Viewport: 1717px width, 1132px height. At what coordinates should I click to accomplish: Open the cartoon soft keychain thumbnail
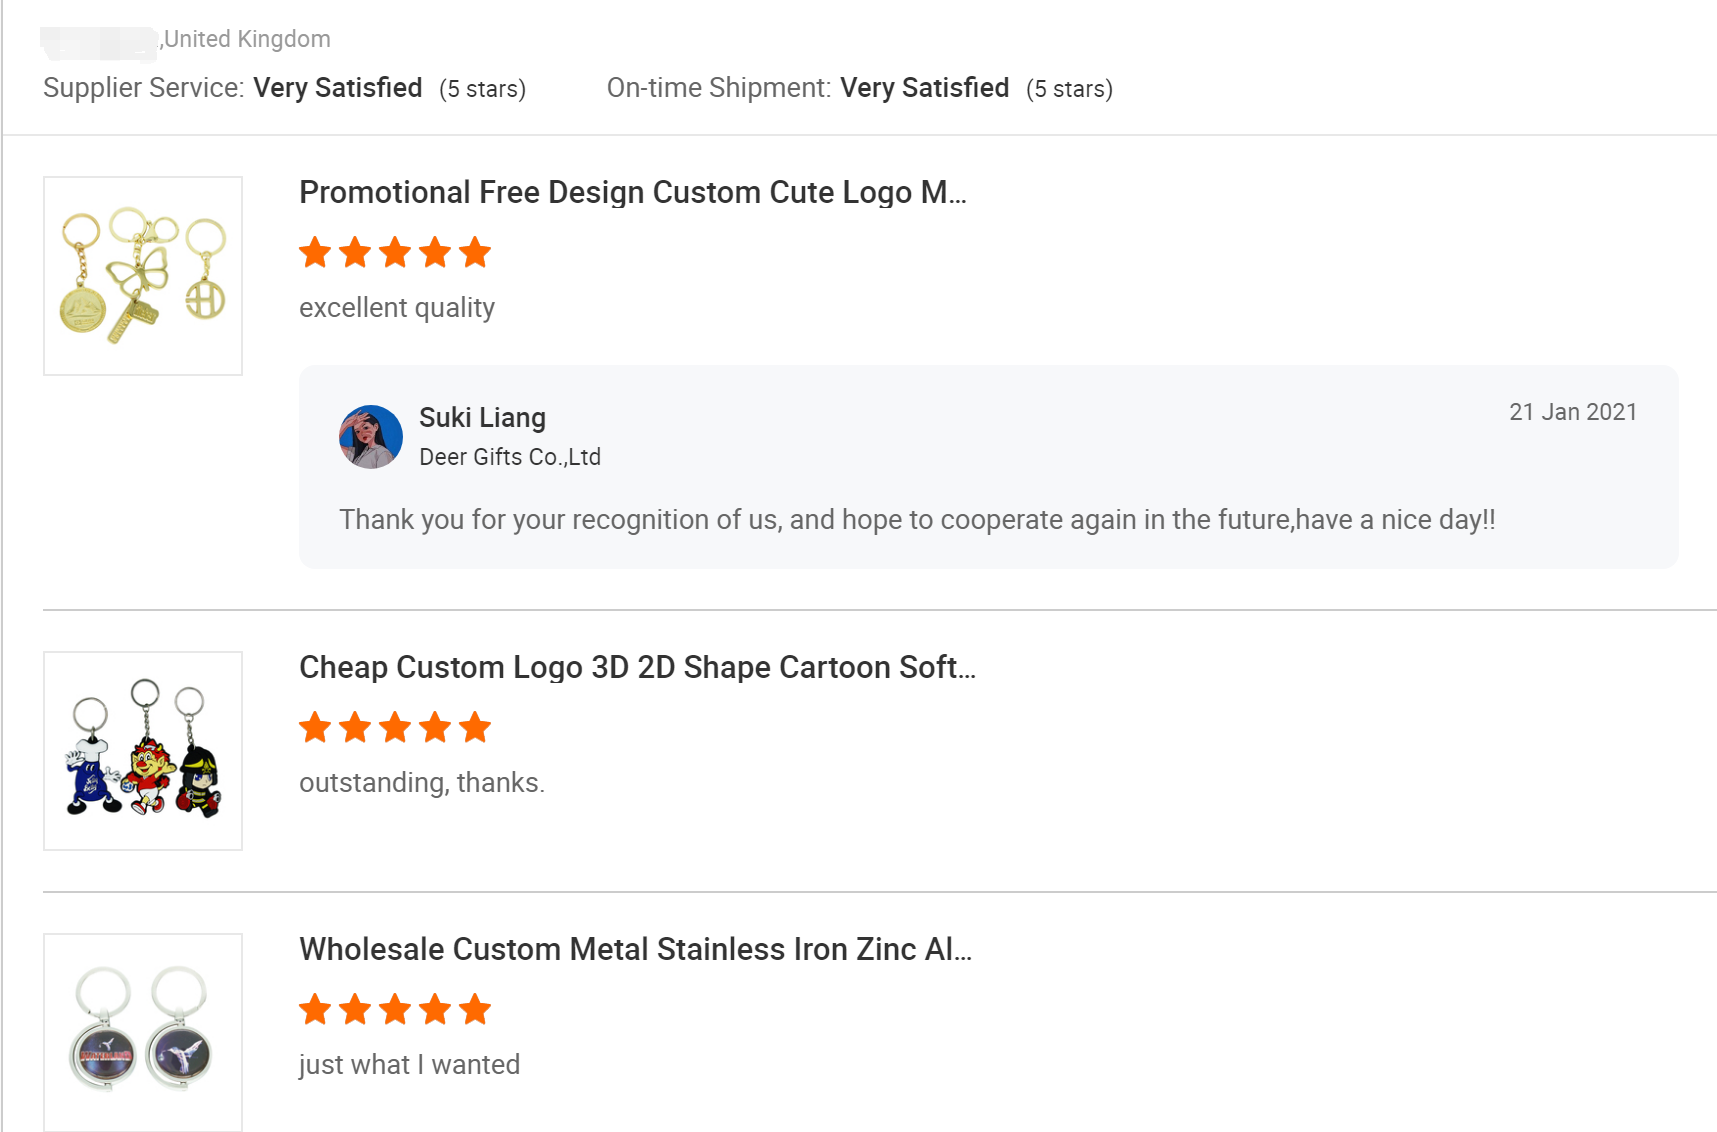point(143,751)
